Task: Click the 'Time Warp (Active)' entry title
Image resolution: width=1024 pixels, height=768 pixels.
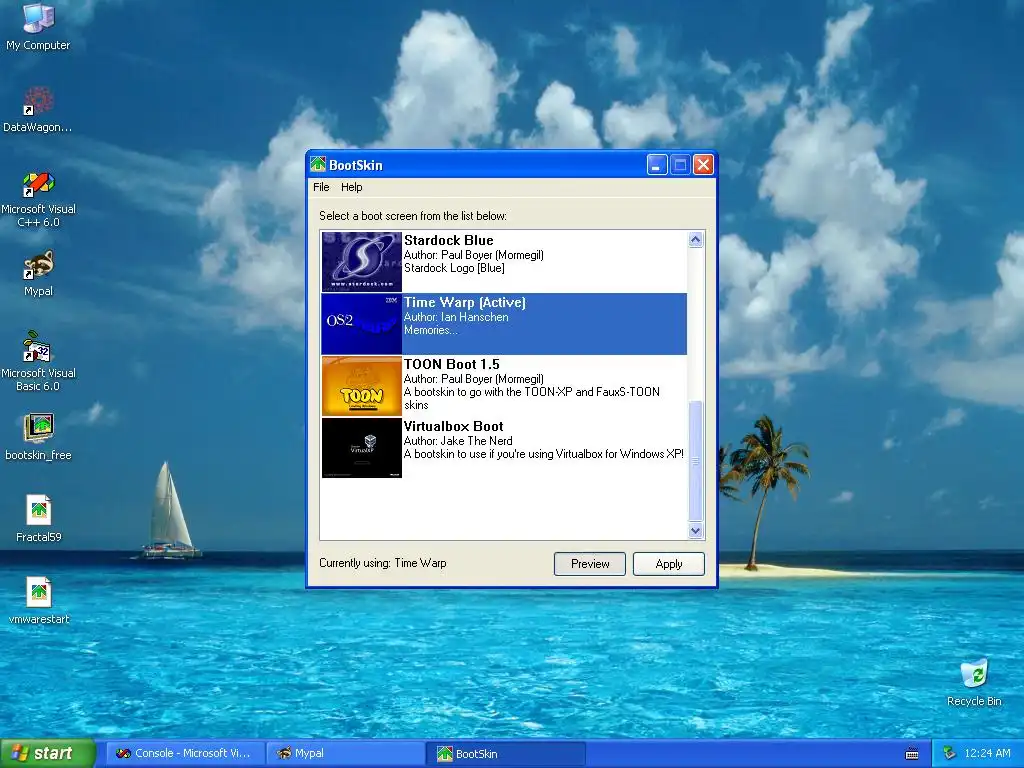Action: (x=465, y=302)
